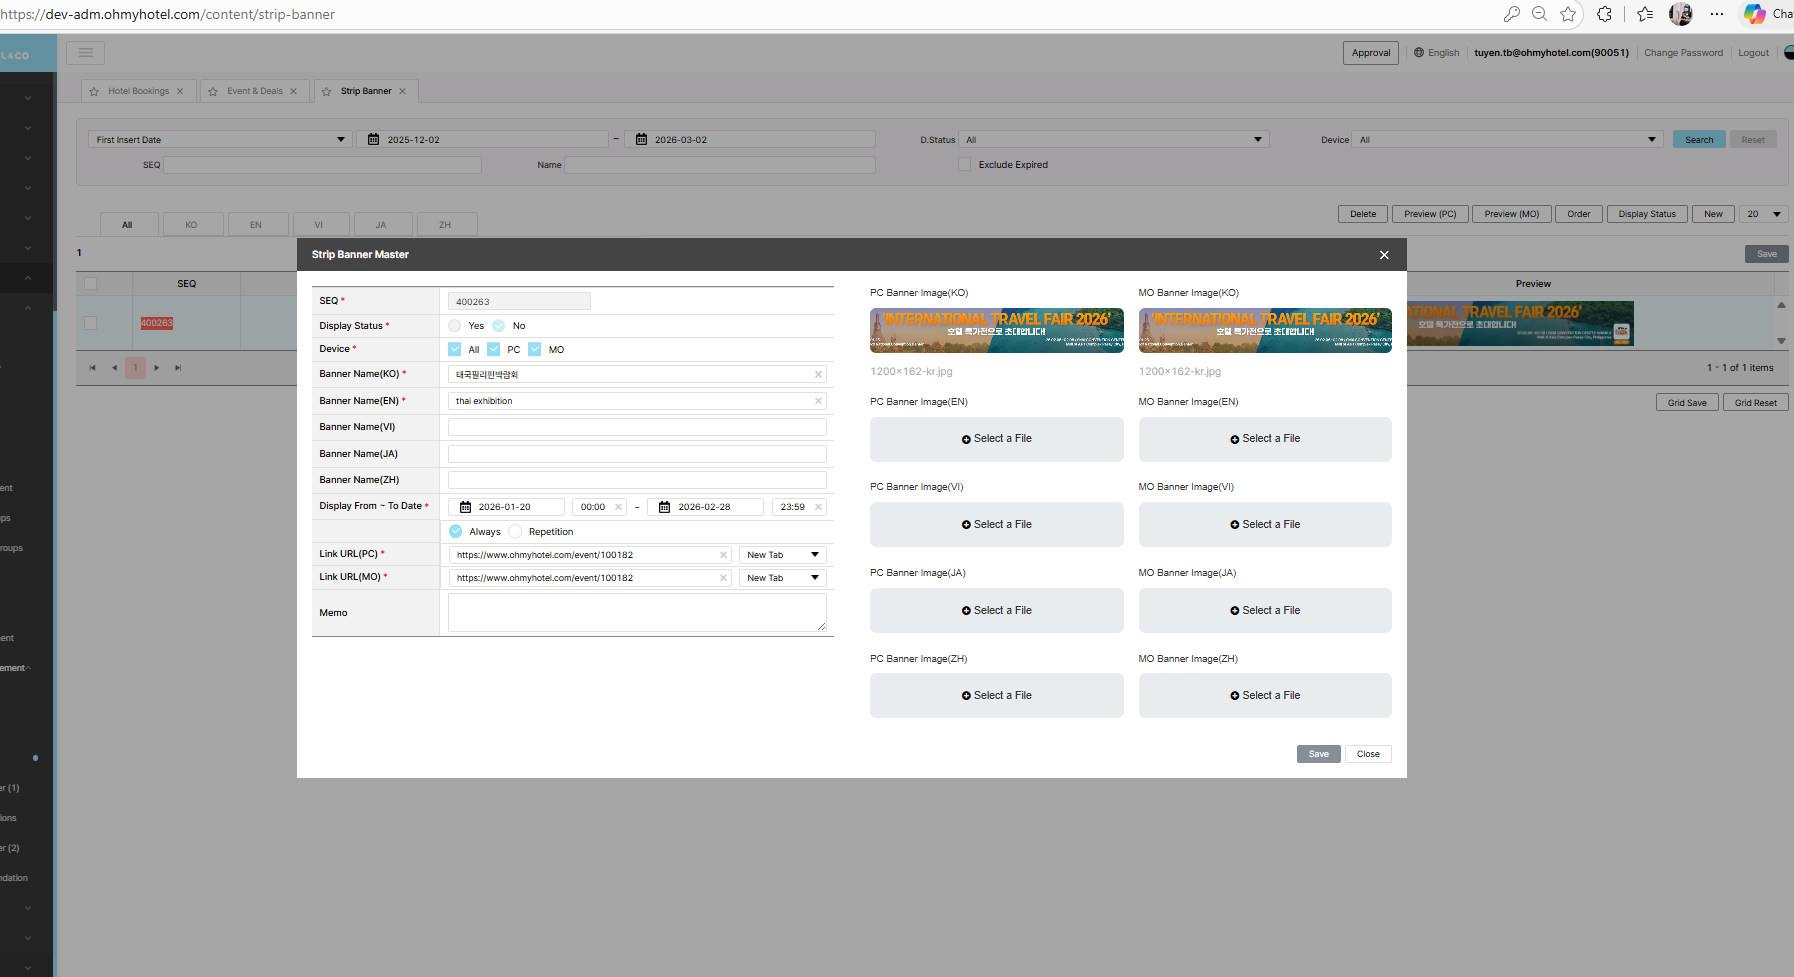Click the hamburger menu icon
The width and height of the screenshot is (1794, 977).
[x=86, y=53]
